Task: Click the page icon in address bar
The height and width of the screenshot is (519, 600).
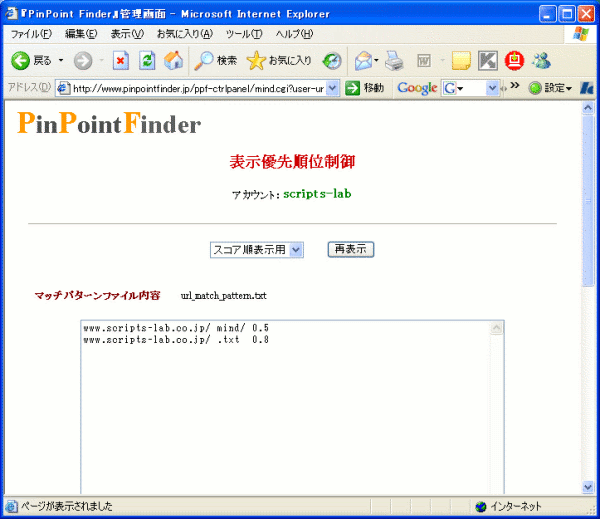Action: point(63,88)
